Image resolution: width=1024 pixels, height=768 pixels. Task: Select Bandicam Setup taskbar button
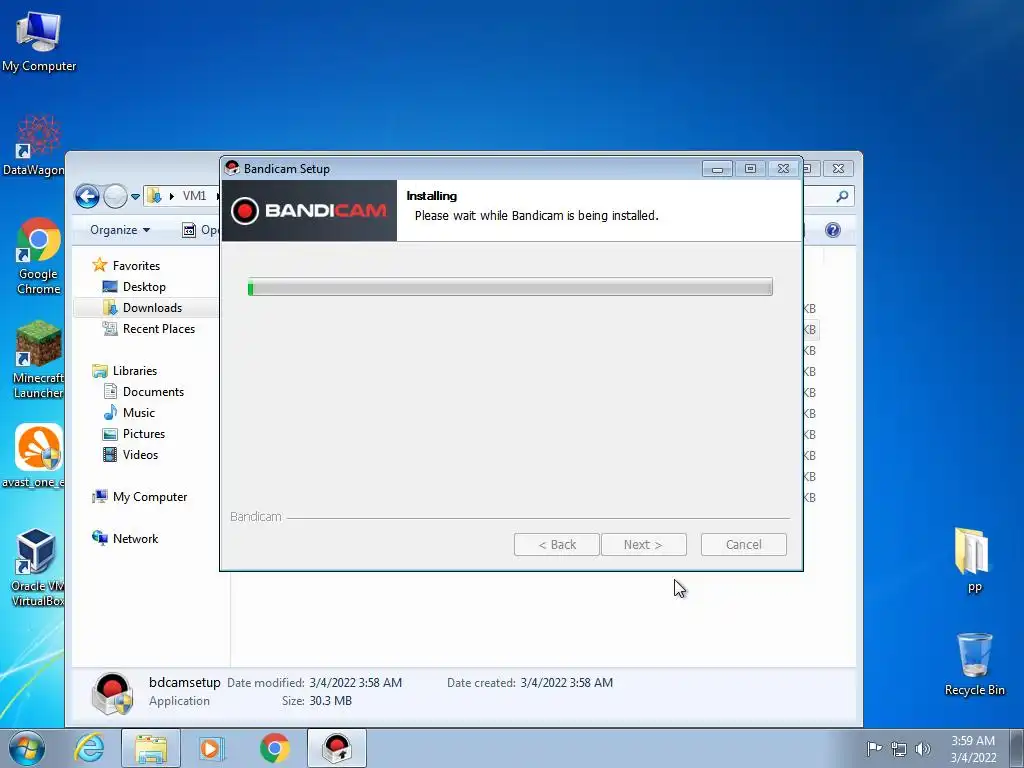pyautogui.click(x=337, y=748)
